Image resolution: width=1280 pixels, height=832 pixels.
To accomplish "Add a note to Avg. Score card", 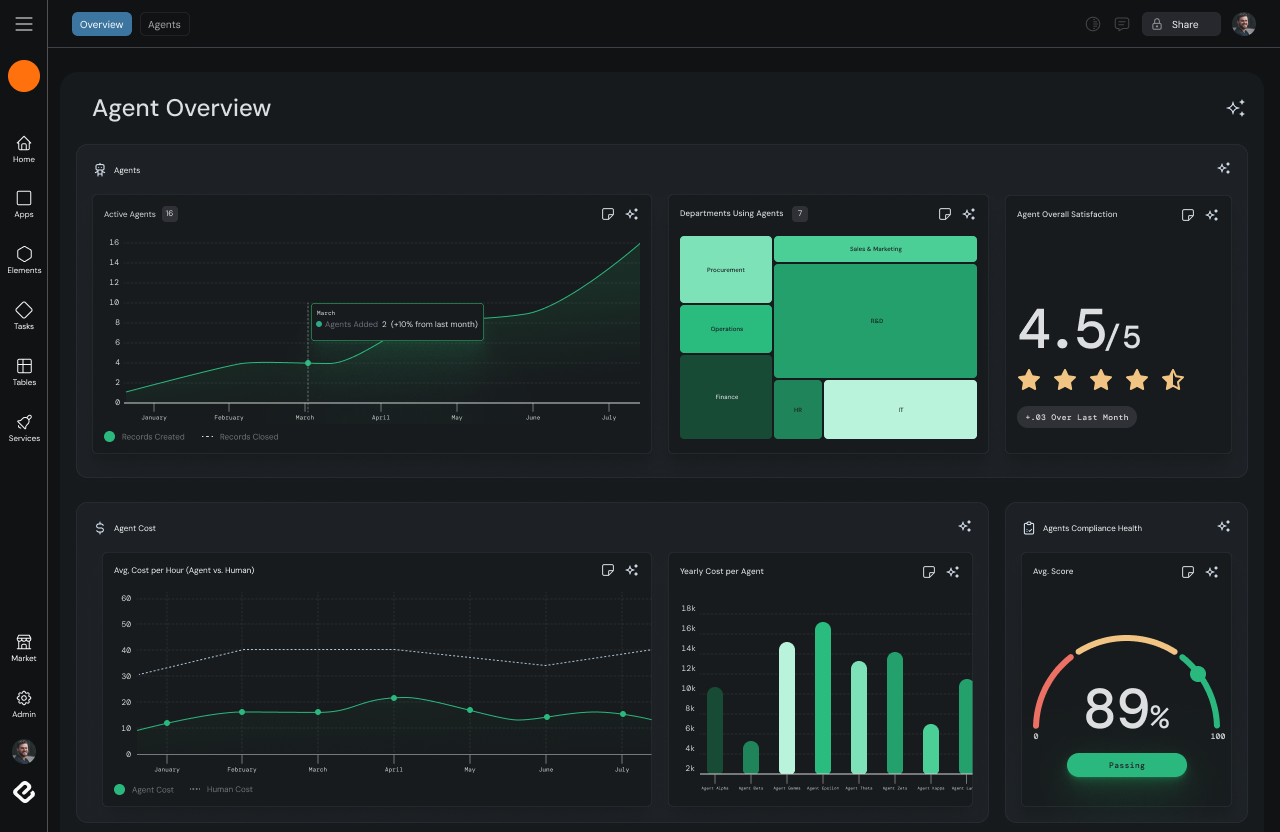I will click(1188, 572).
